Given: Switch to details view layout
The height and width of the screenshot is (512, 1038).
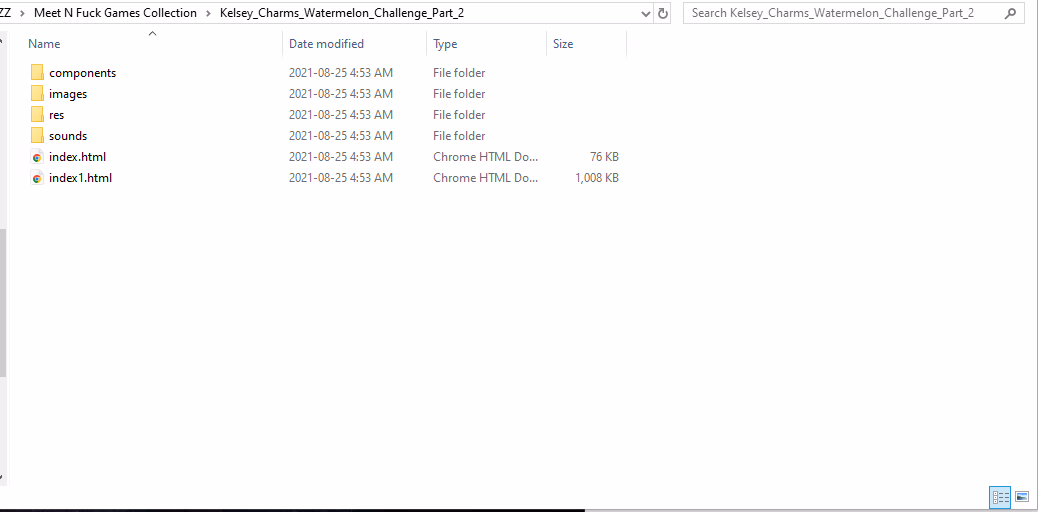Looking at the screenshot, I should [999, 497].
